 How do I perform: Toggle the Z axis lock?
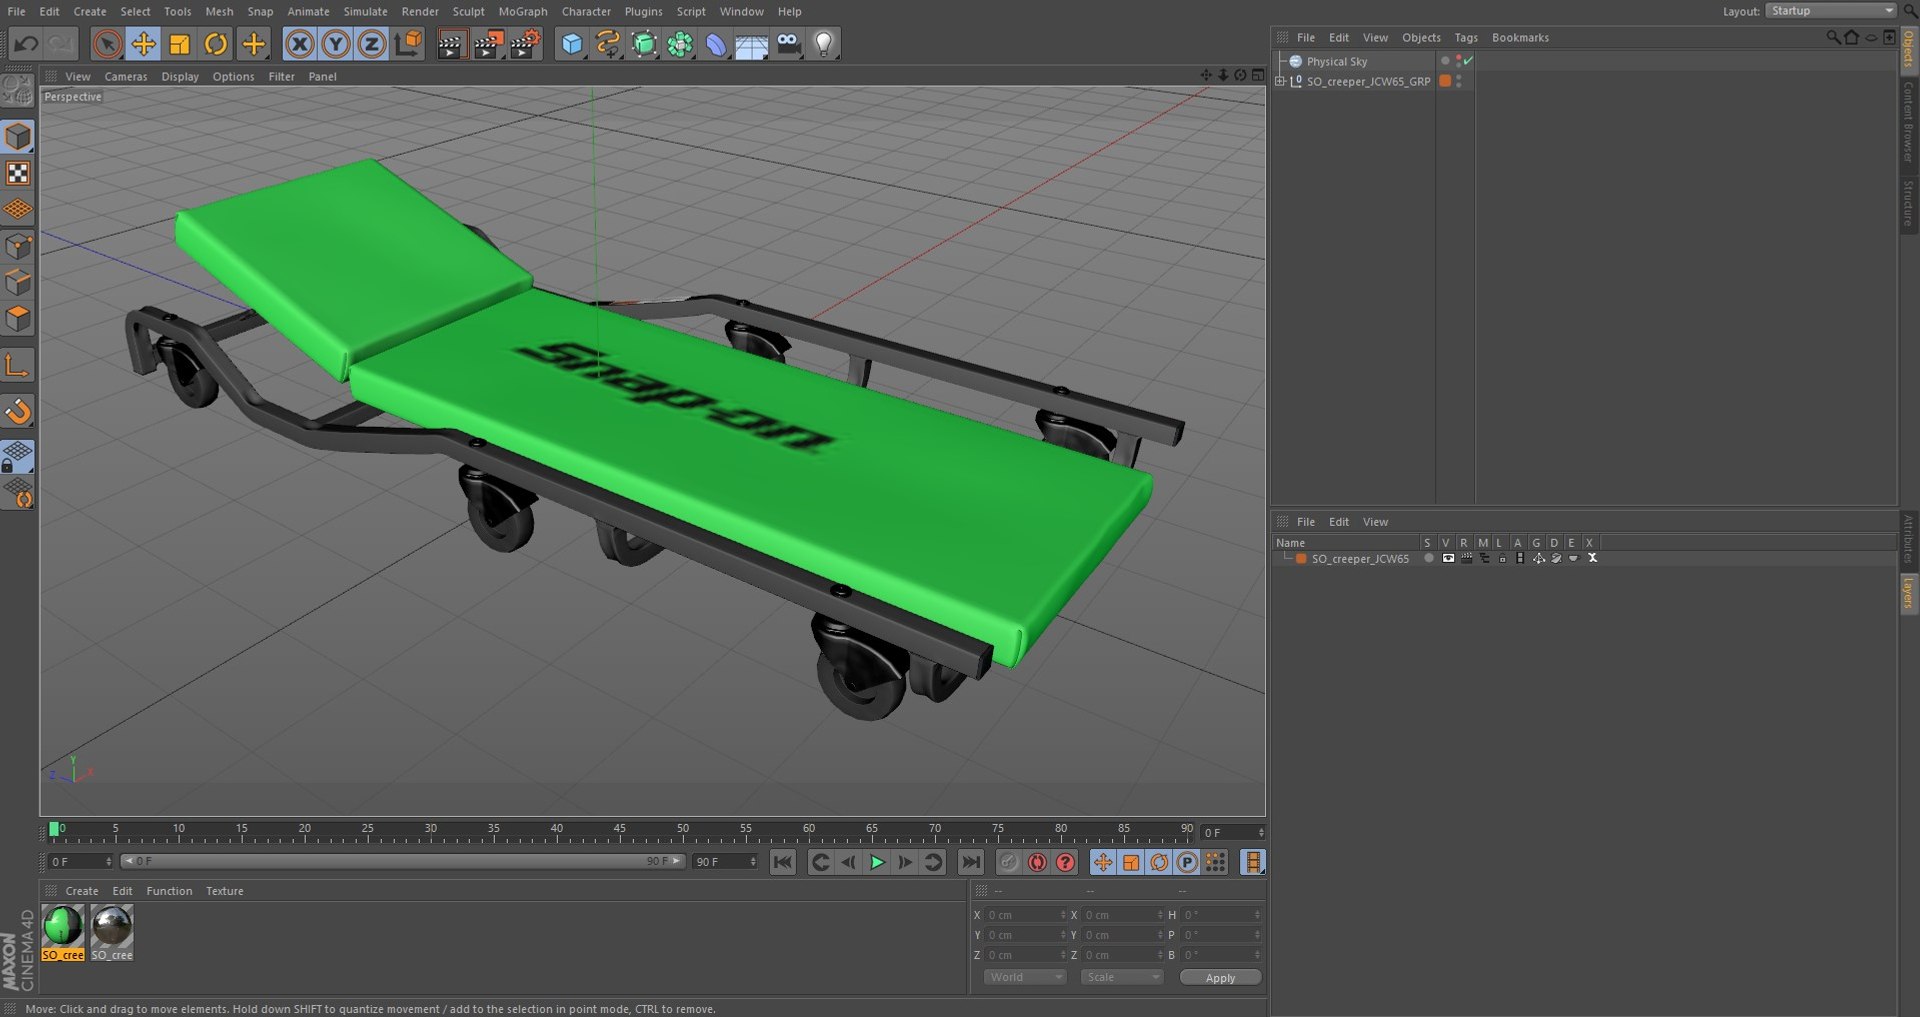pos(372,44)
